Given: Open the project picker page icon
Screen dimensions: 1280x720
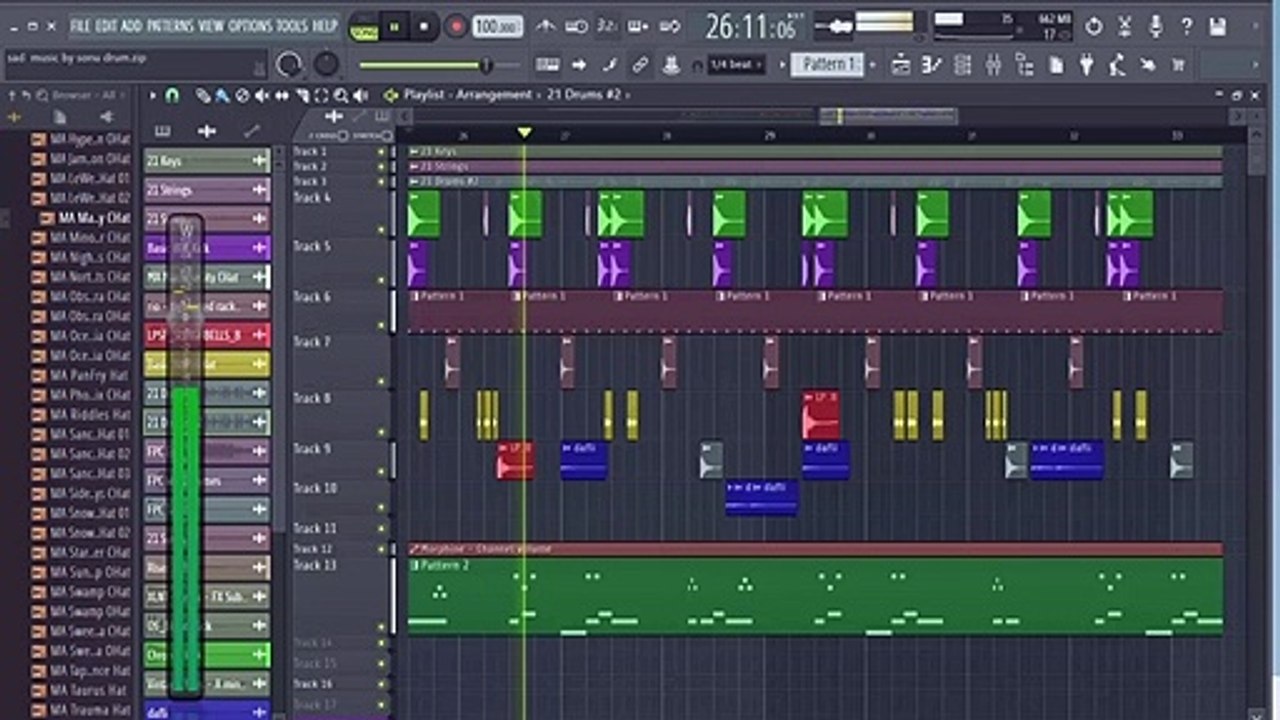Looking at the screenshot, I should point(1056,65).
